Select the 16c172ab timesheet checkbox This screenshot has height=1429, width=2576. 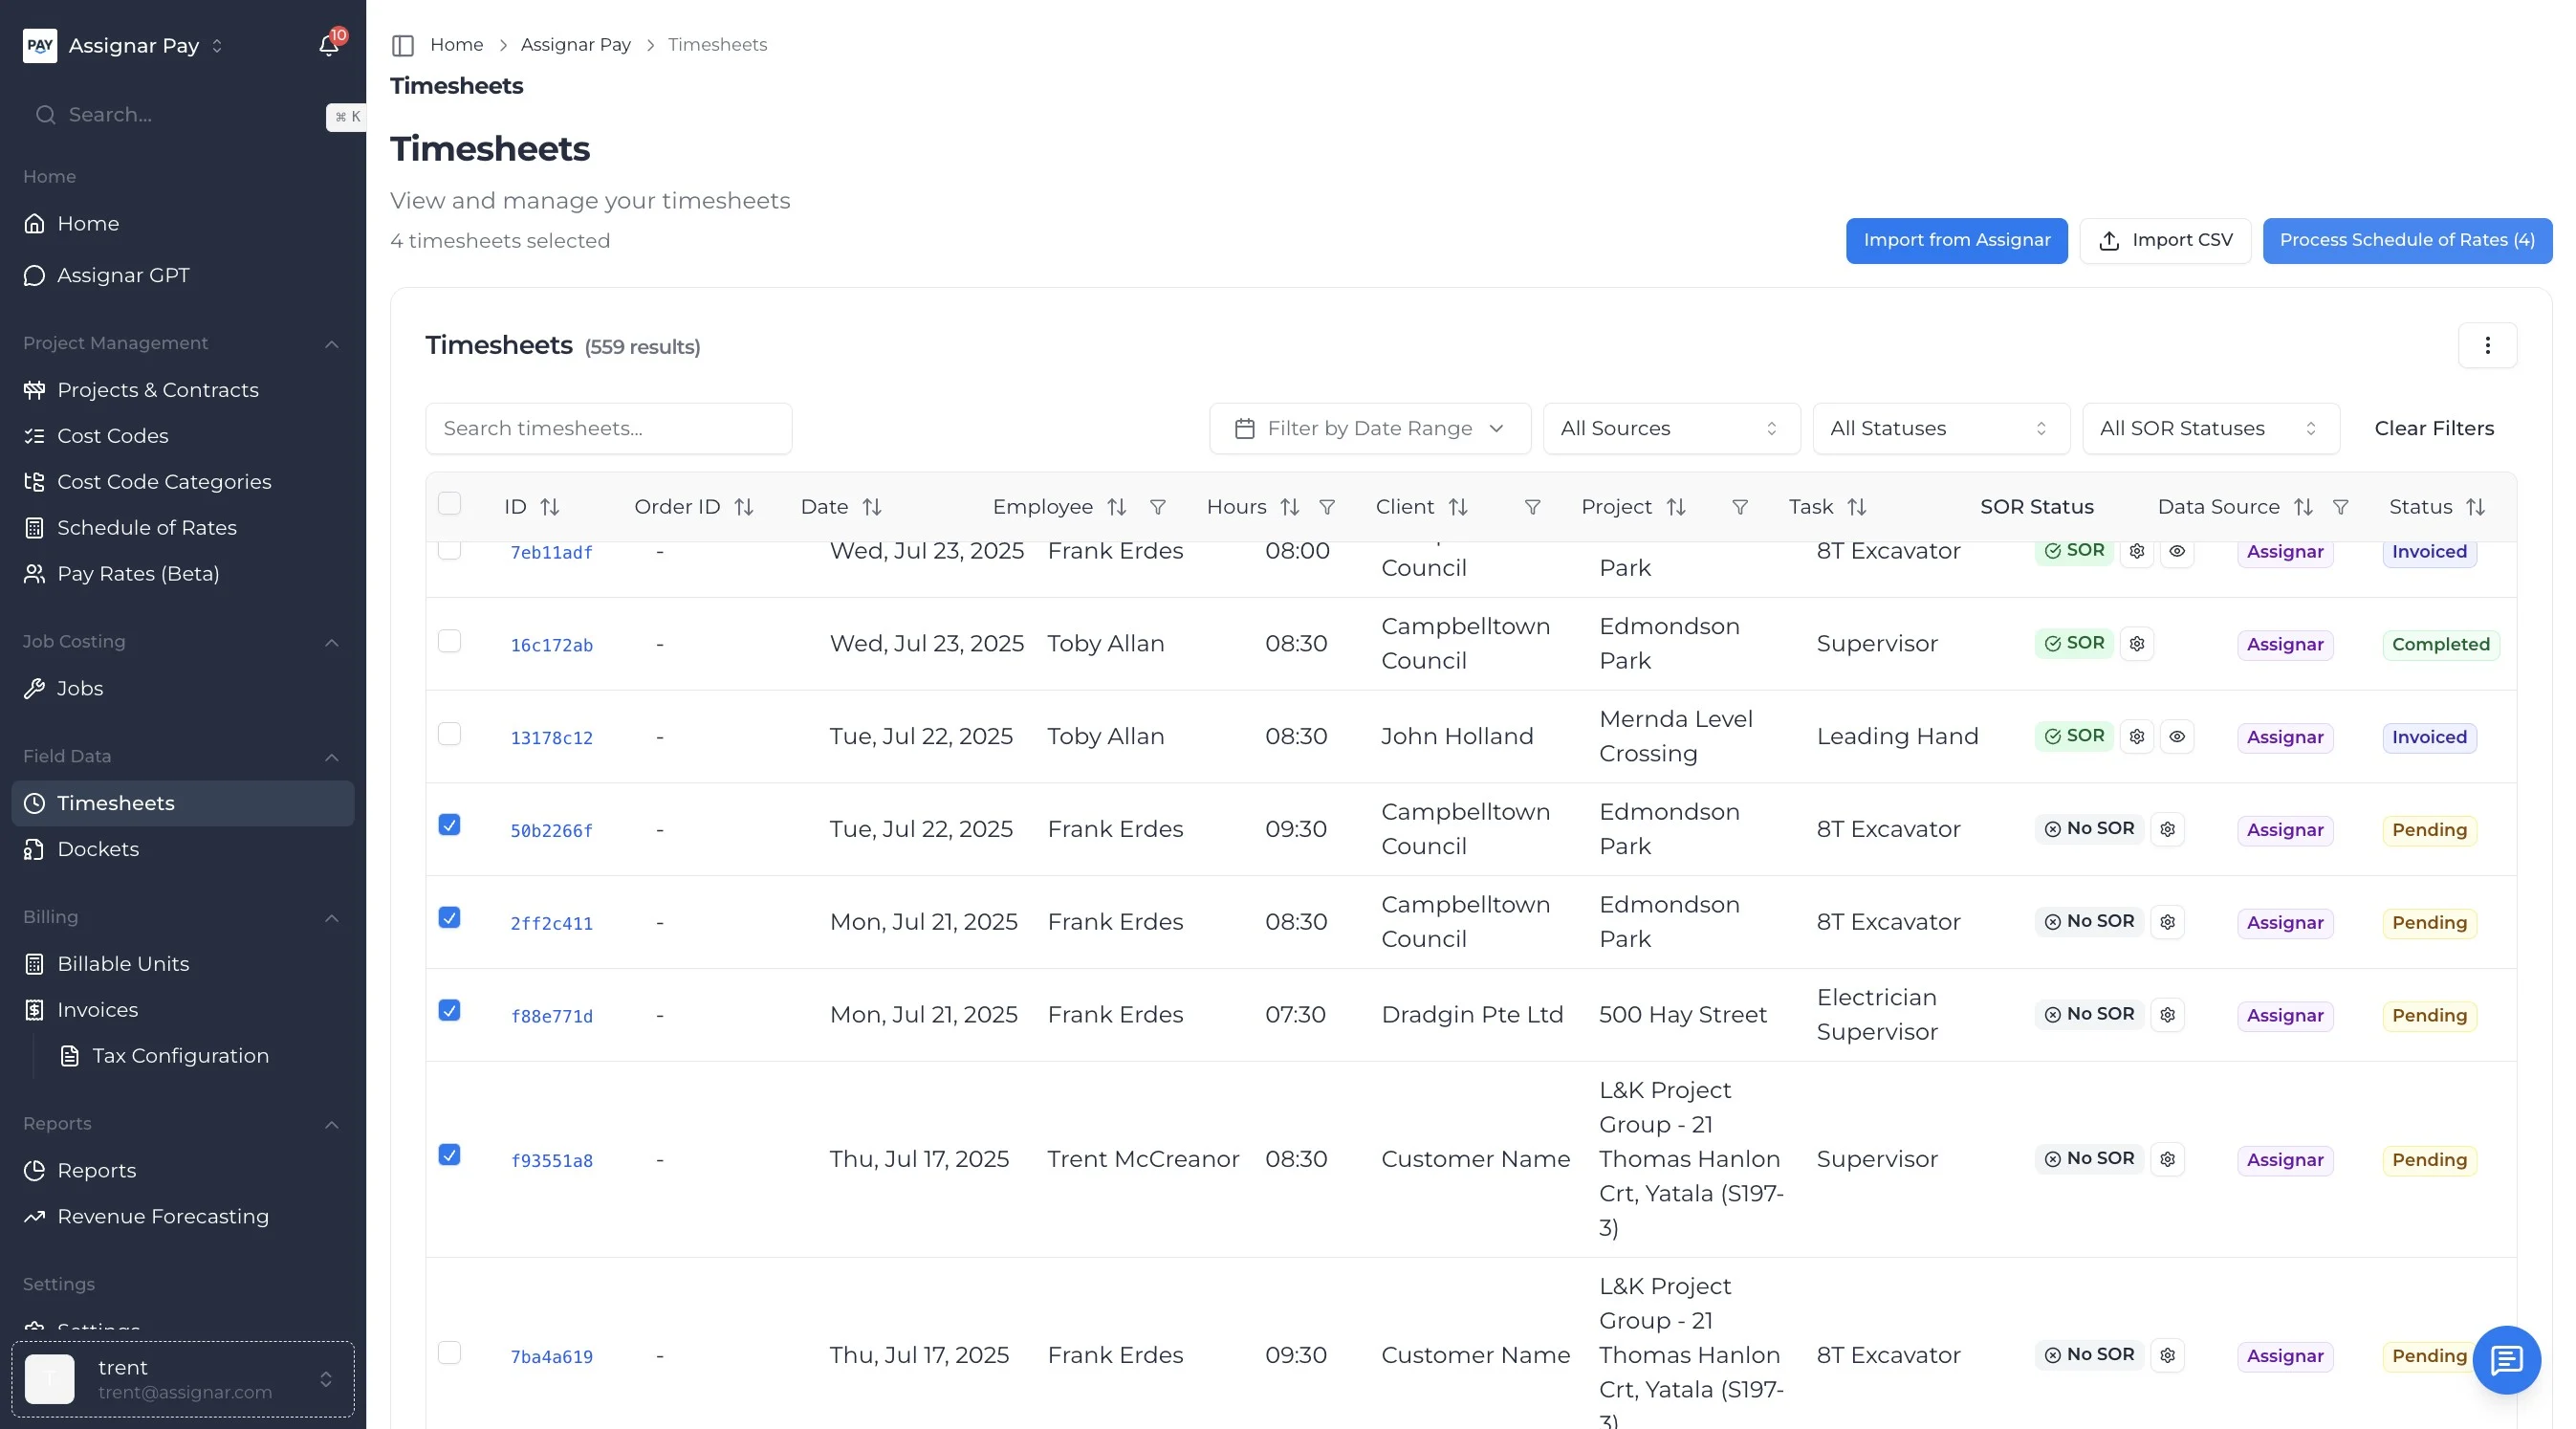(450, 641)
